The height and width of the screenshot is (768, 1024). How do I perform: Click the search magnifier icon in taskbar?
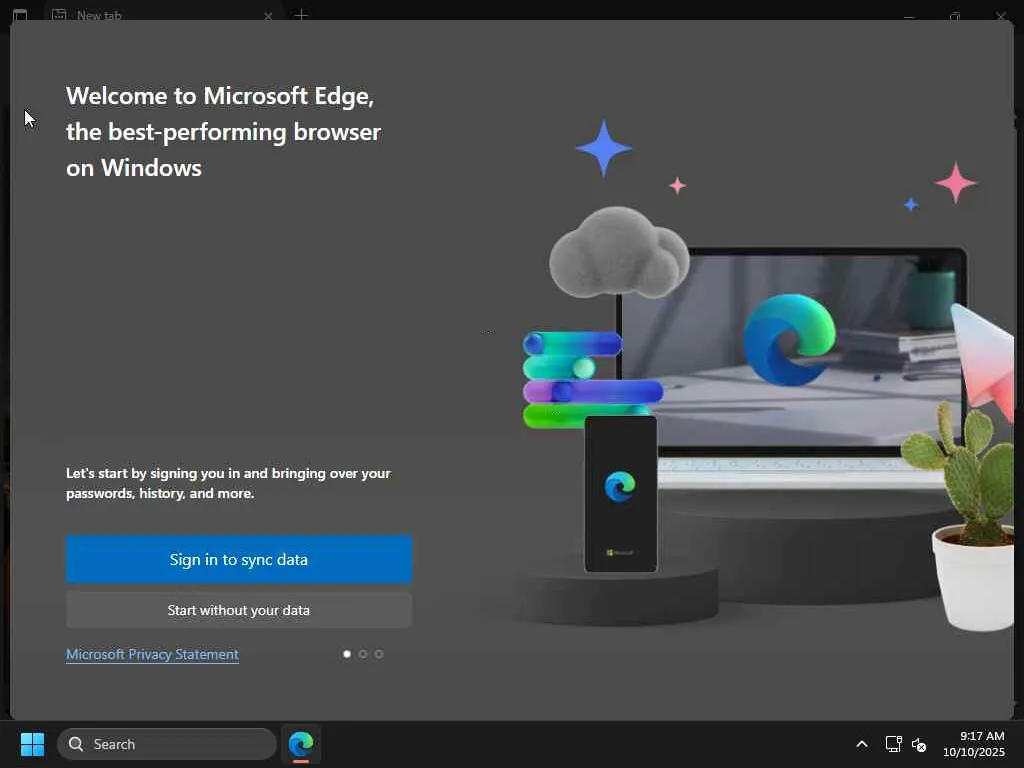(76, 744)
